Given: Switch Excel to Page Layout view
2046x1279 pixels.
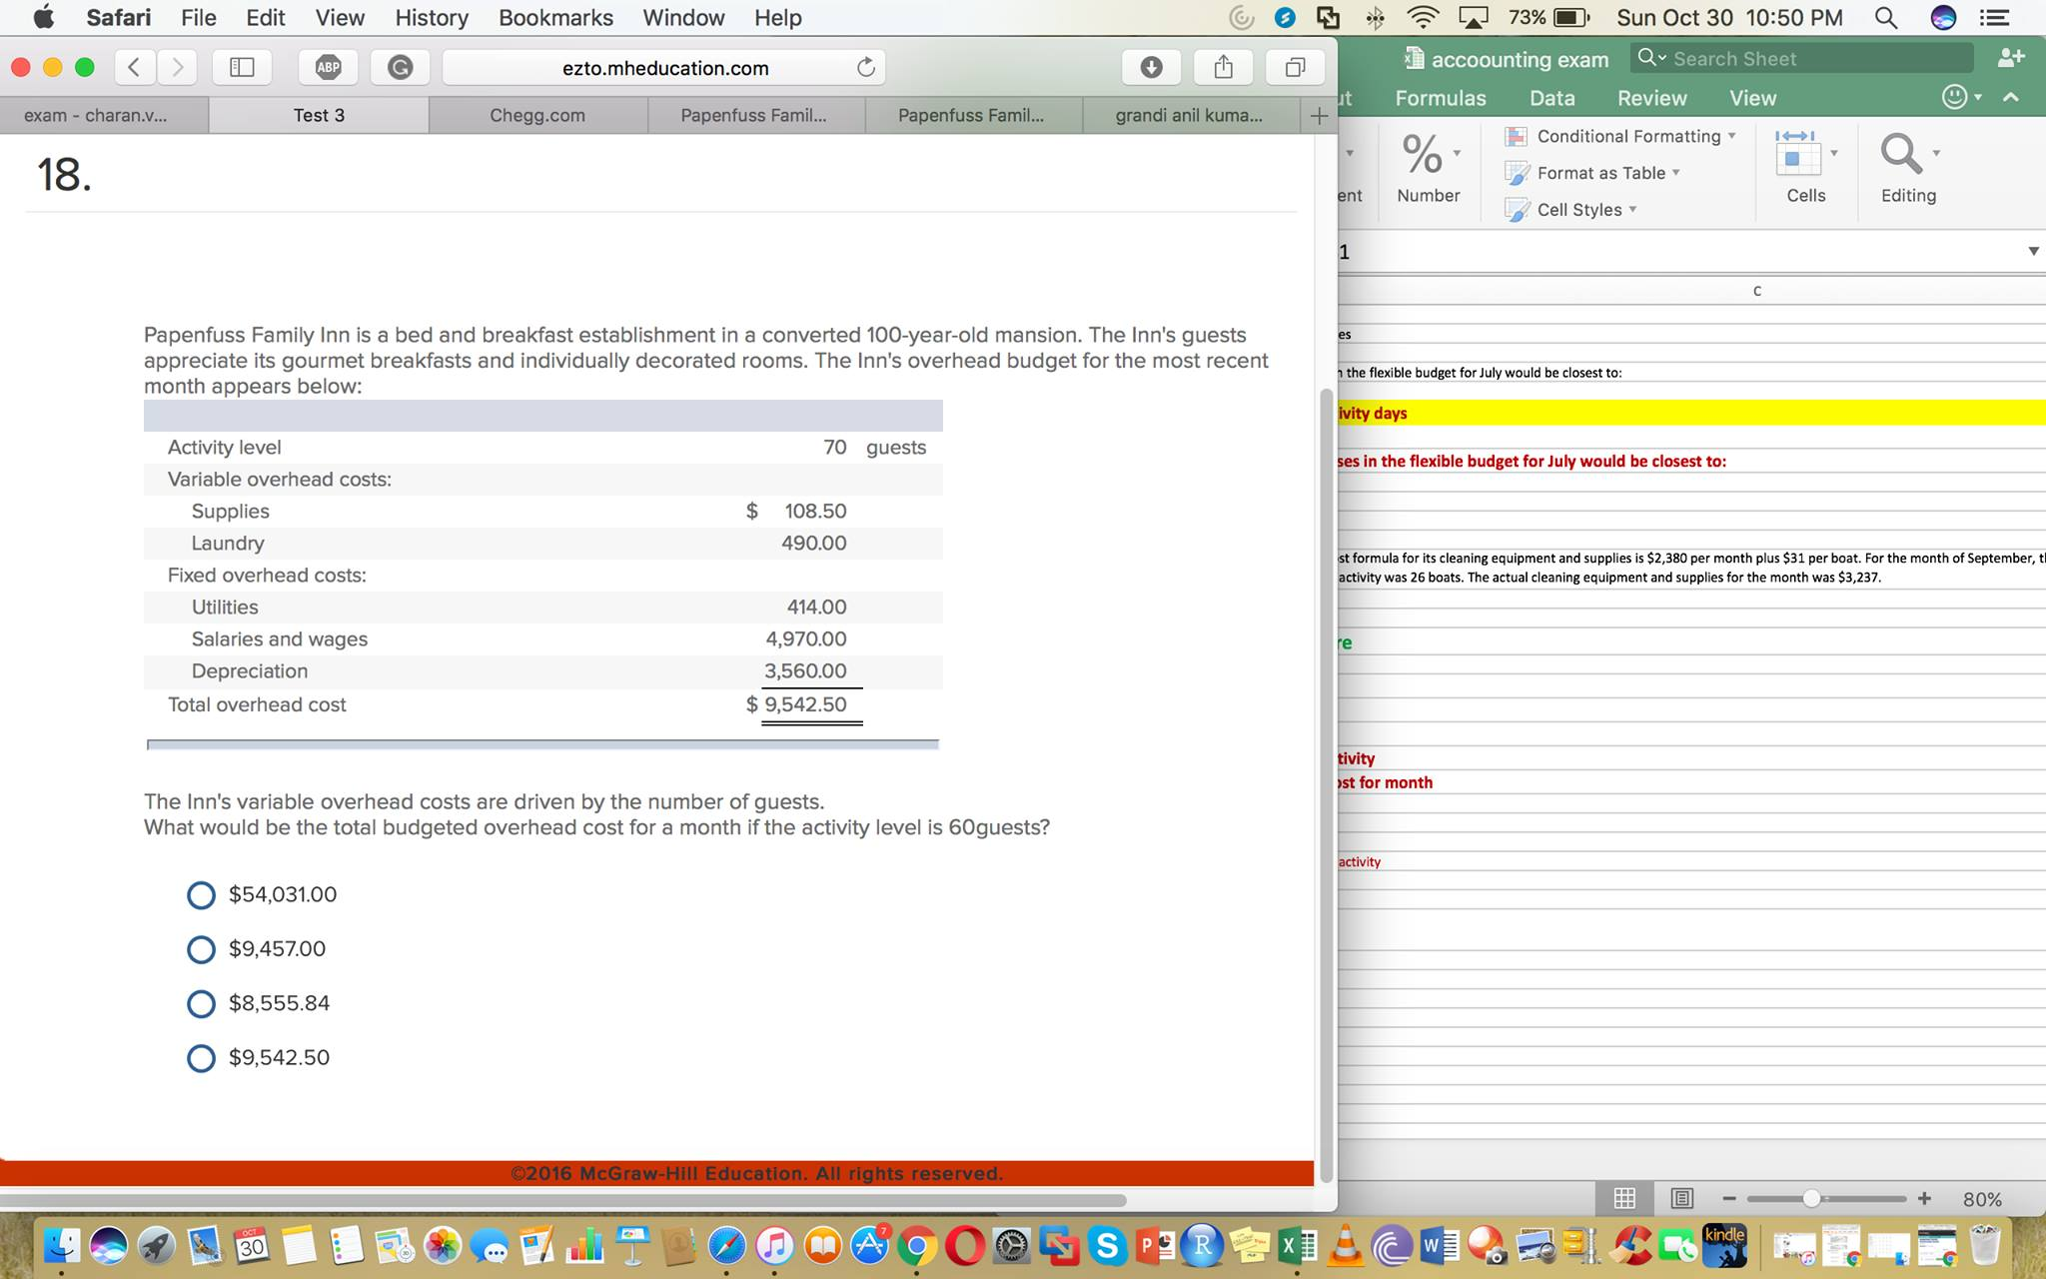Looking at the screenshot, I should coord(1682,1198).
